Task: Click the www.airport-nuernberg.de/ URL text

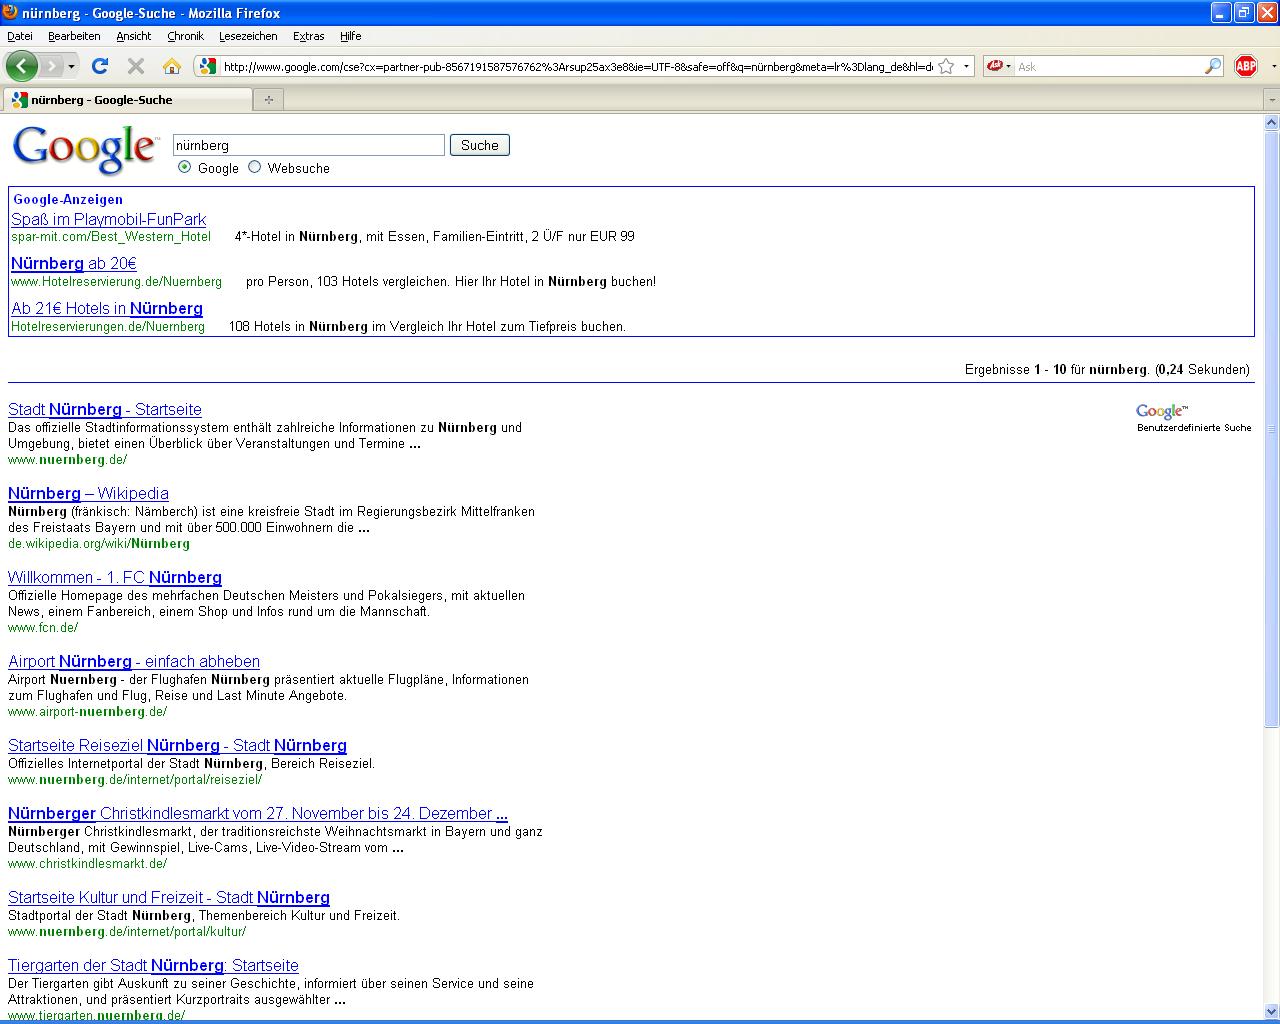Action: 88,712
